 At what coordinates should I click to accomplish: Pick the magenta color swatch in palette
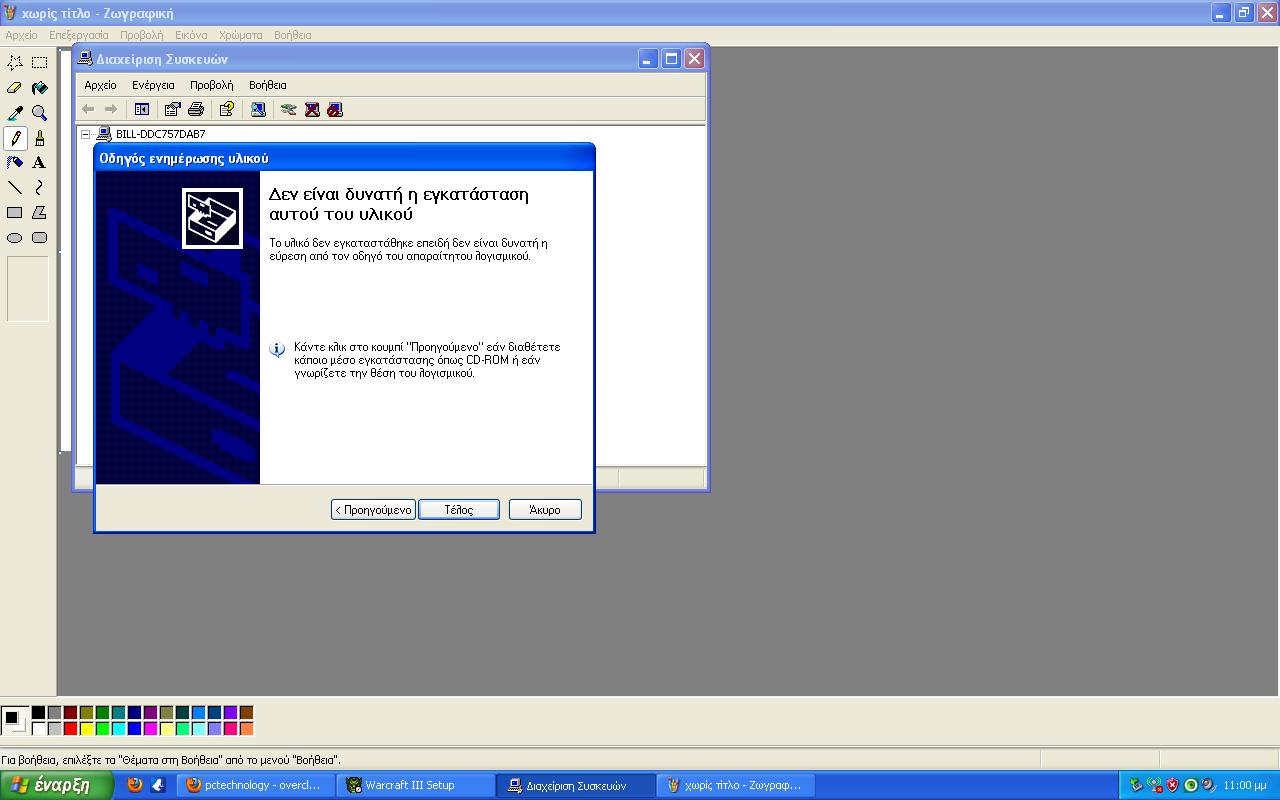[x=150, y=729]
